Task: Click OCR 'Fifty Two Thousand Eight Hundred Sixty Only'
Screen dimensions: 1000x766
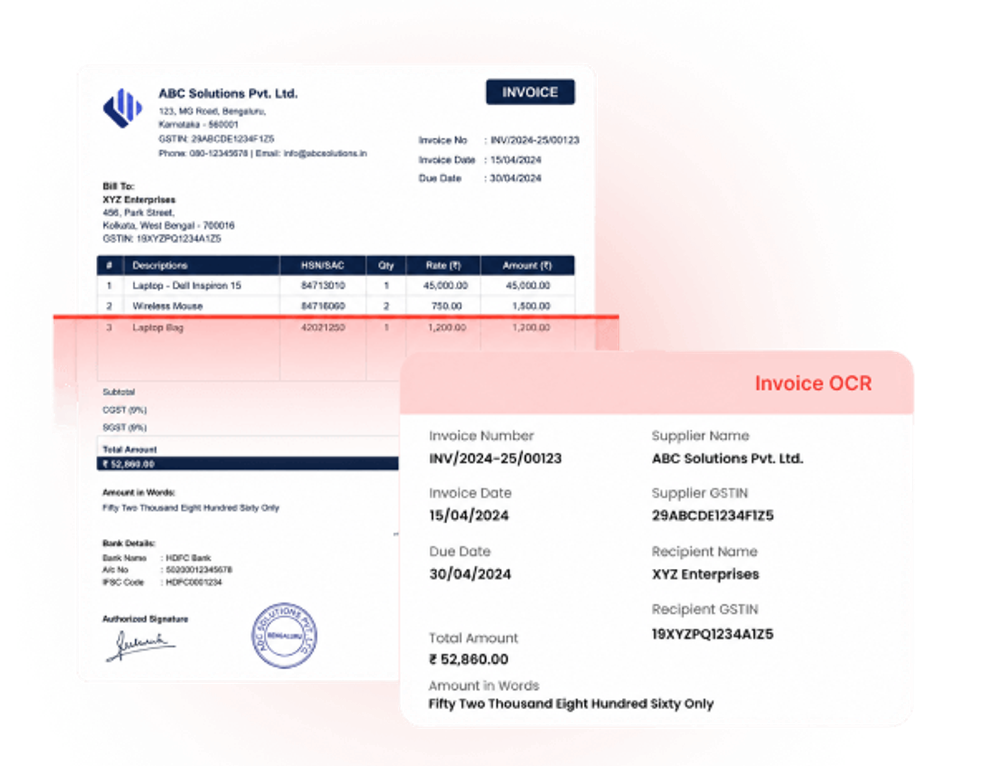Action: [x=571, y=704]
